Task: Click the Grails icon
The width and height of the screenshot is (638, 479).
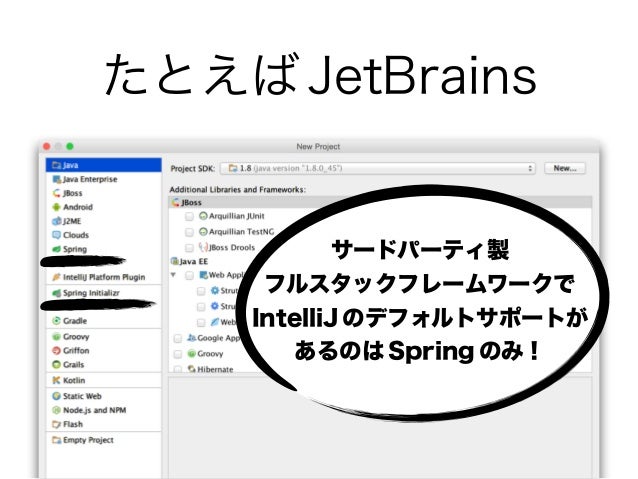Action: click(x=57, y=365)
